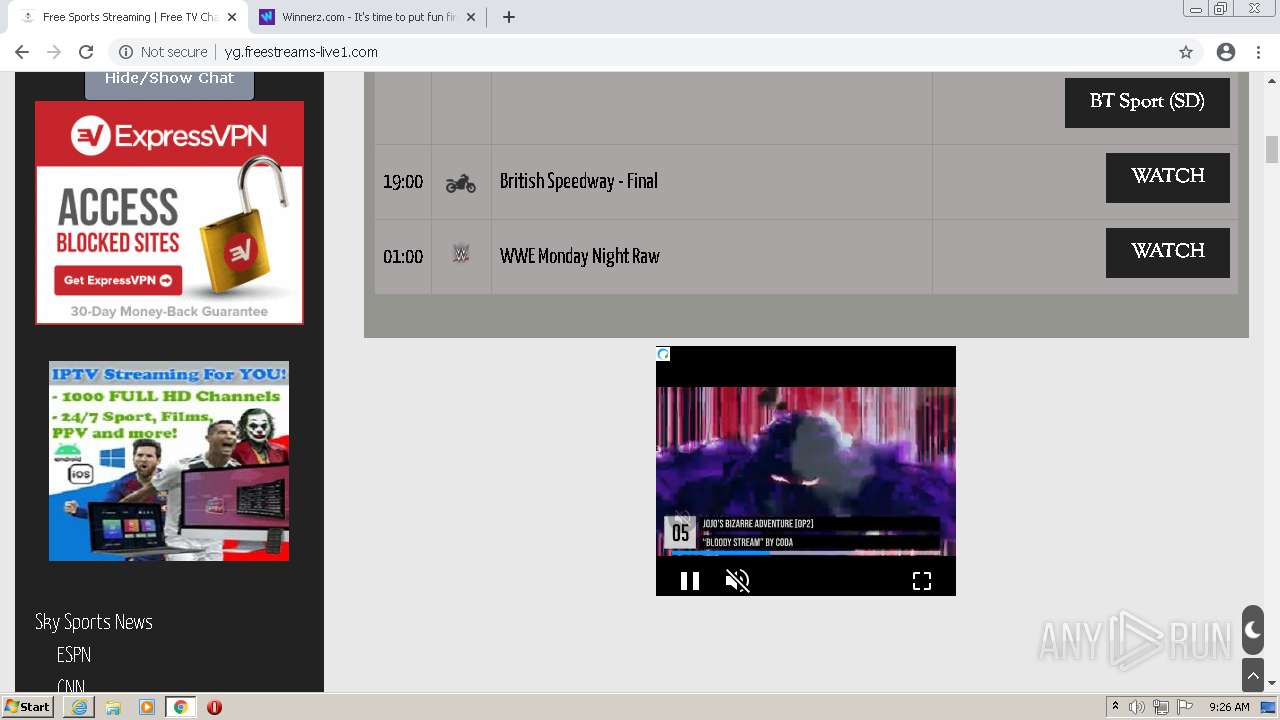Jump to top with the up arrow button

pyautogui.click(x=1253, y=675)
